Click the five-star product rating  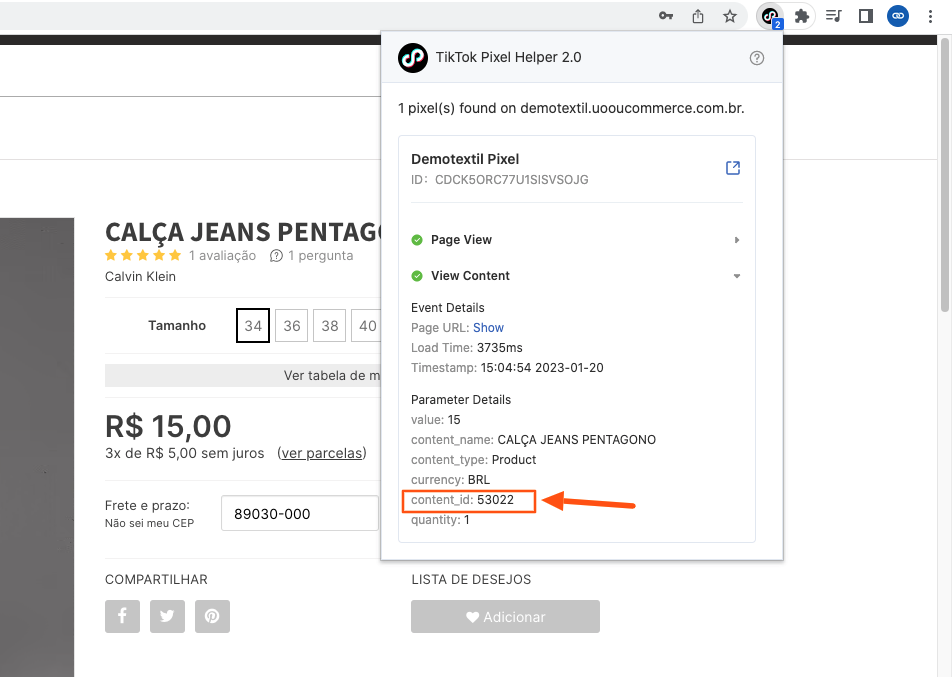coord(143,255)
